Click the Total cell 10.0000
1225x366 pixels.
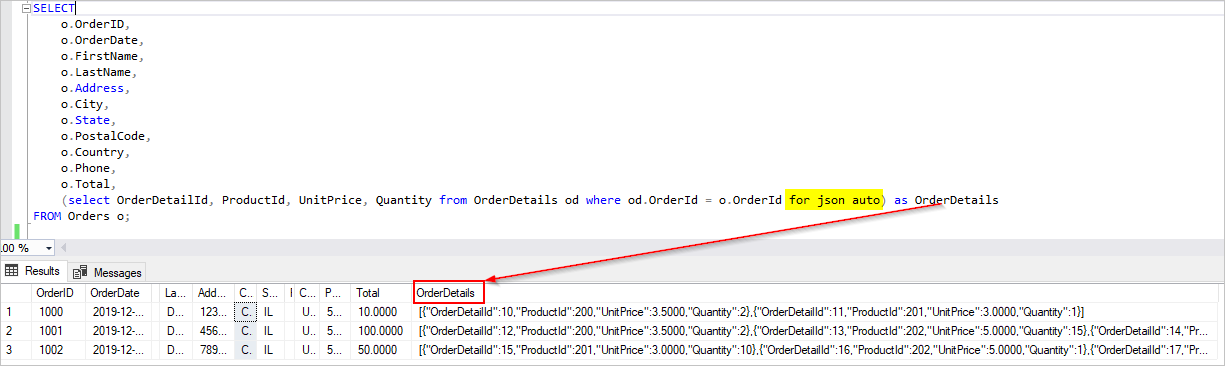pyautogui.click(x=382, y=311)
